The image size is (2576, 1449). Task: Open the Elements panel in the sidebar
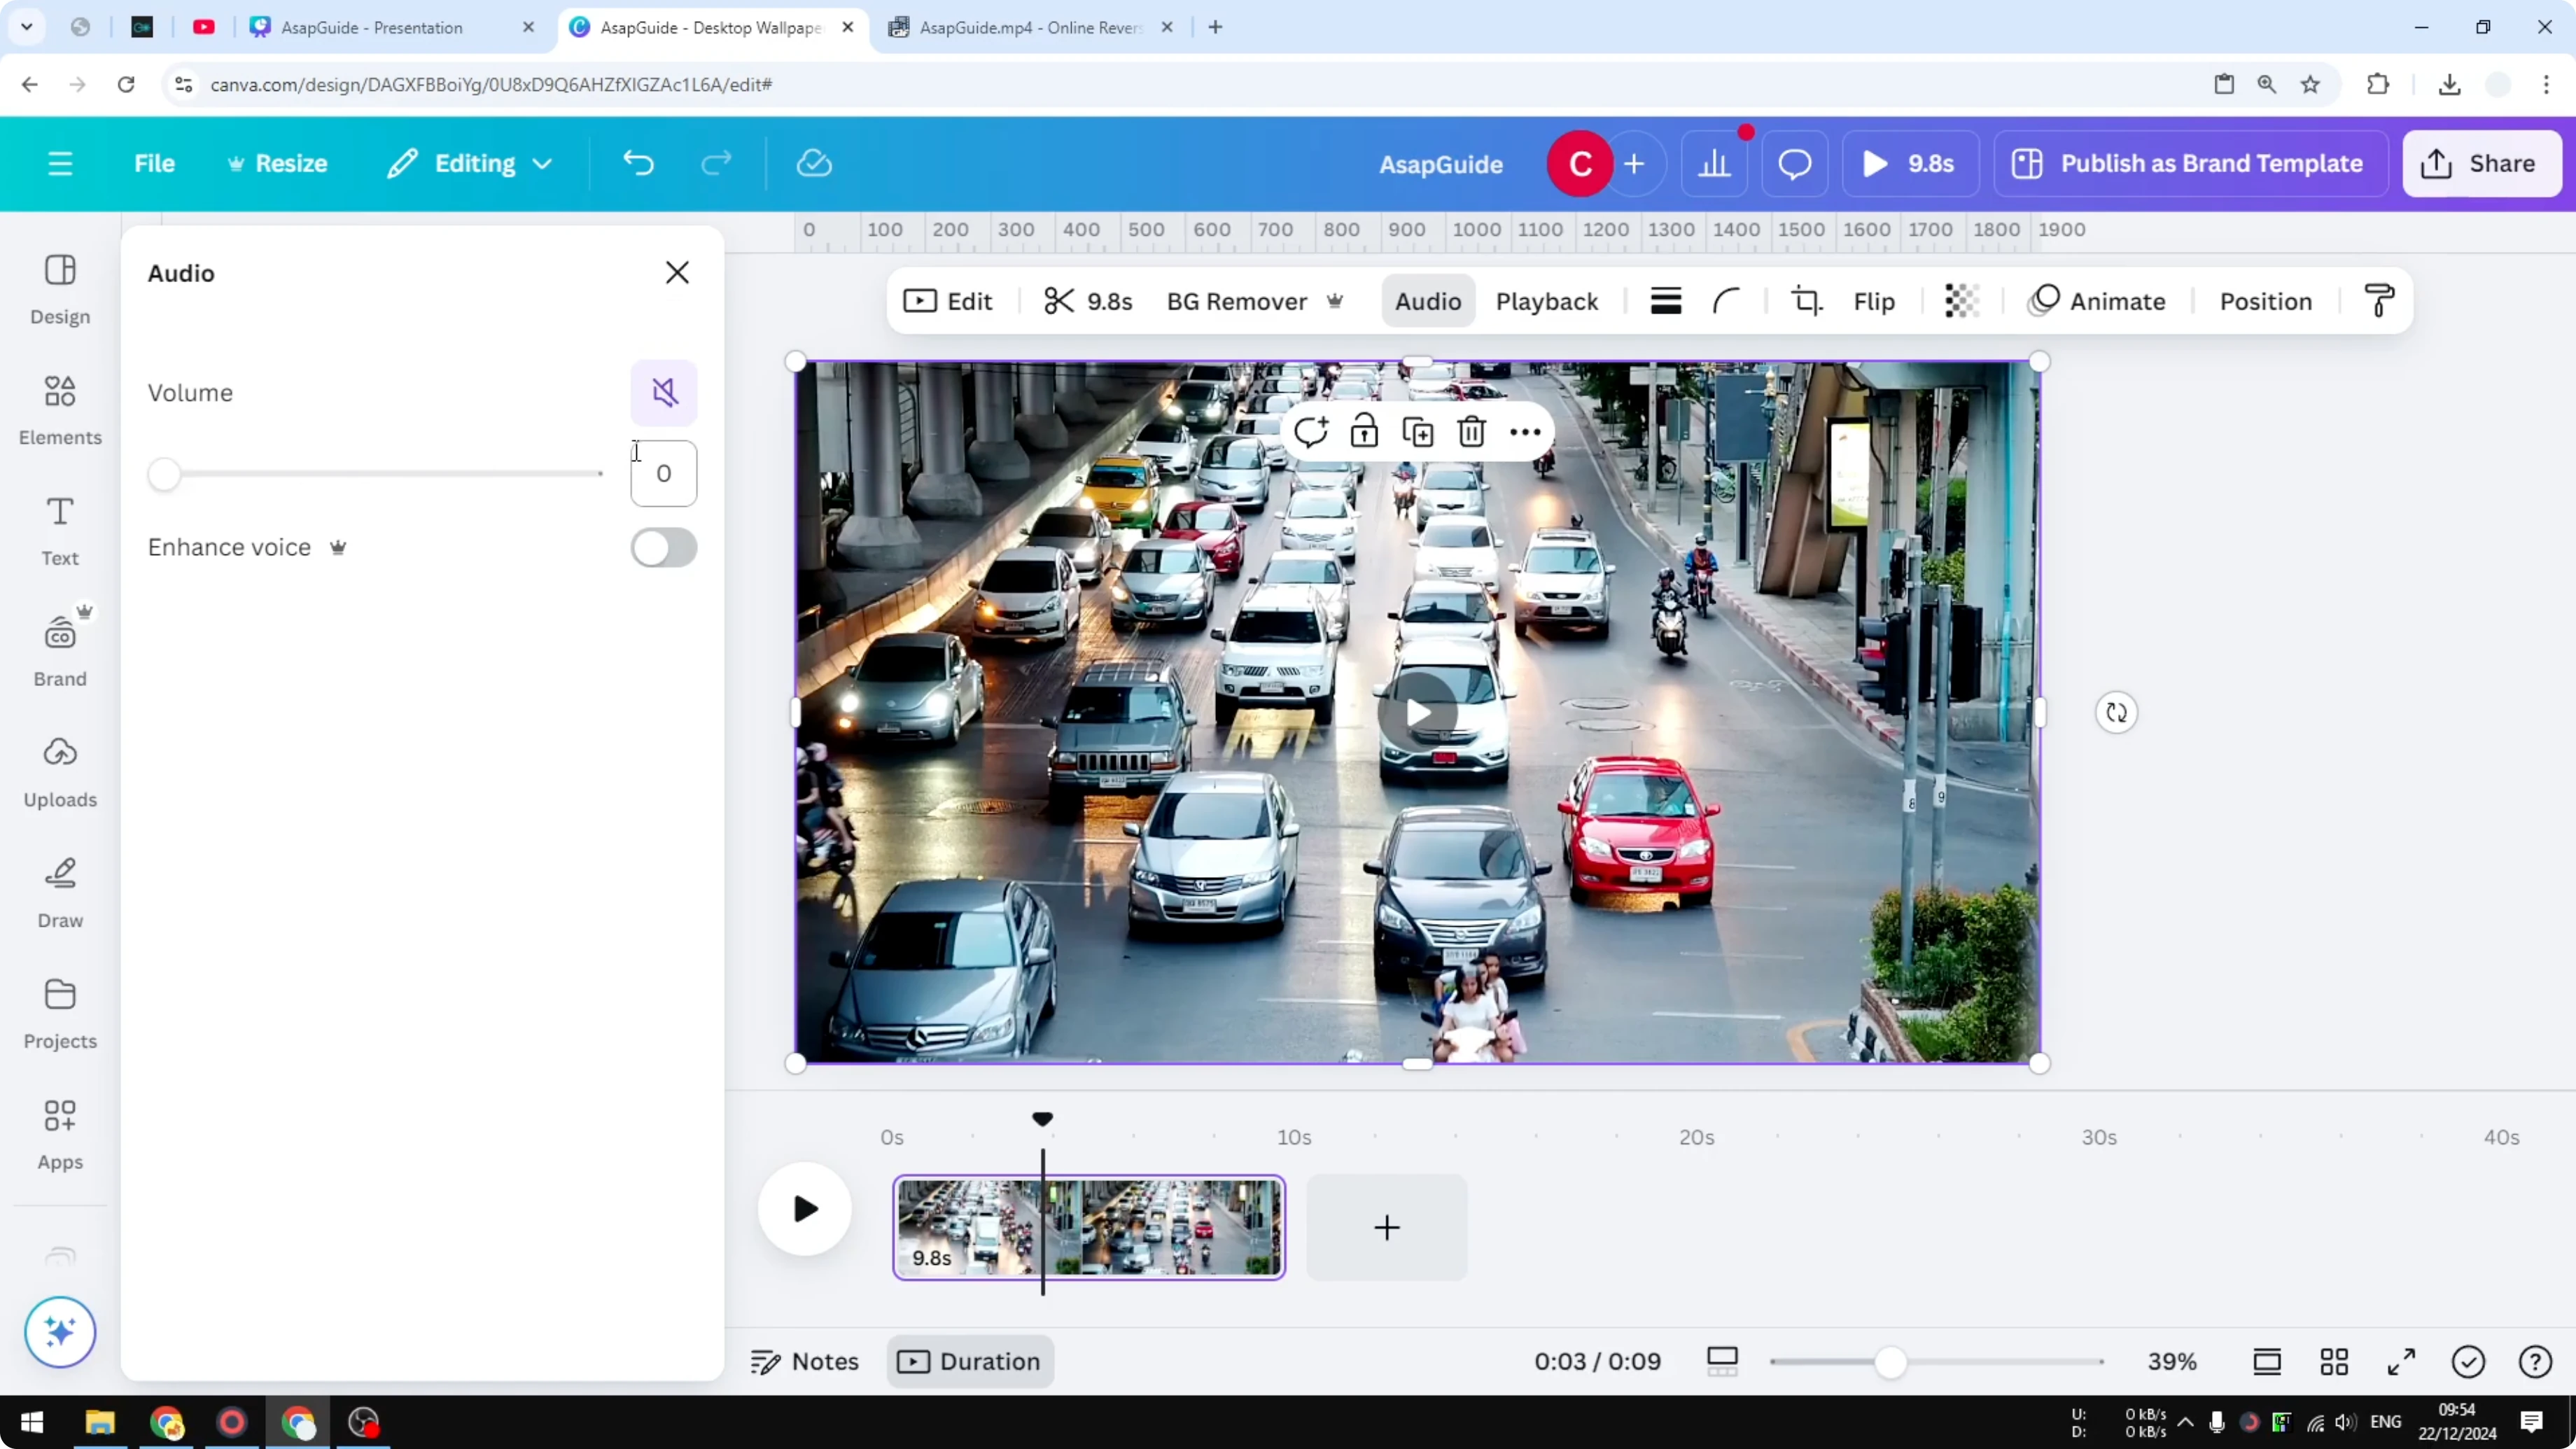(x=59, y=410)
